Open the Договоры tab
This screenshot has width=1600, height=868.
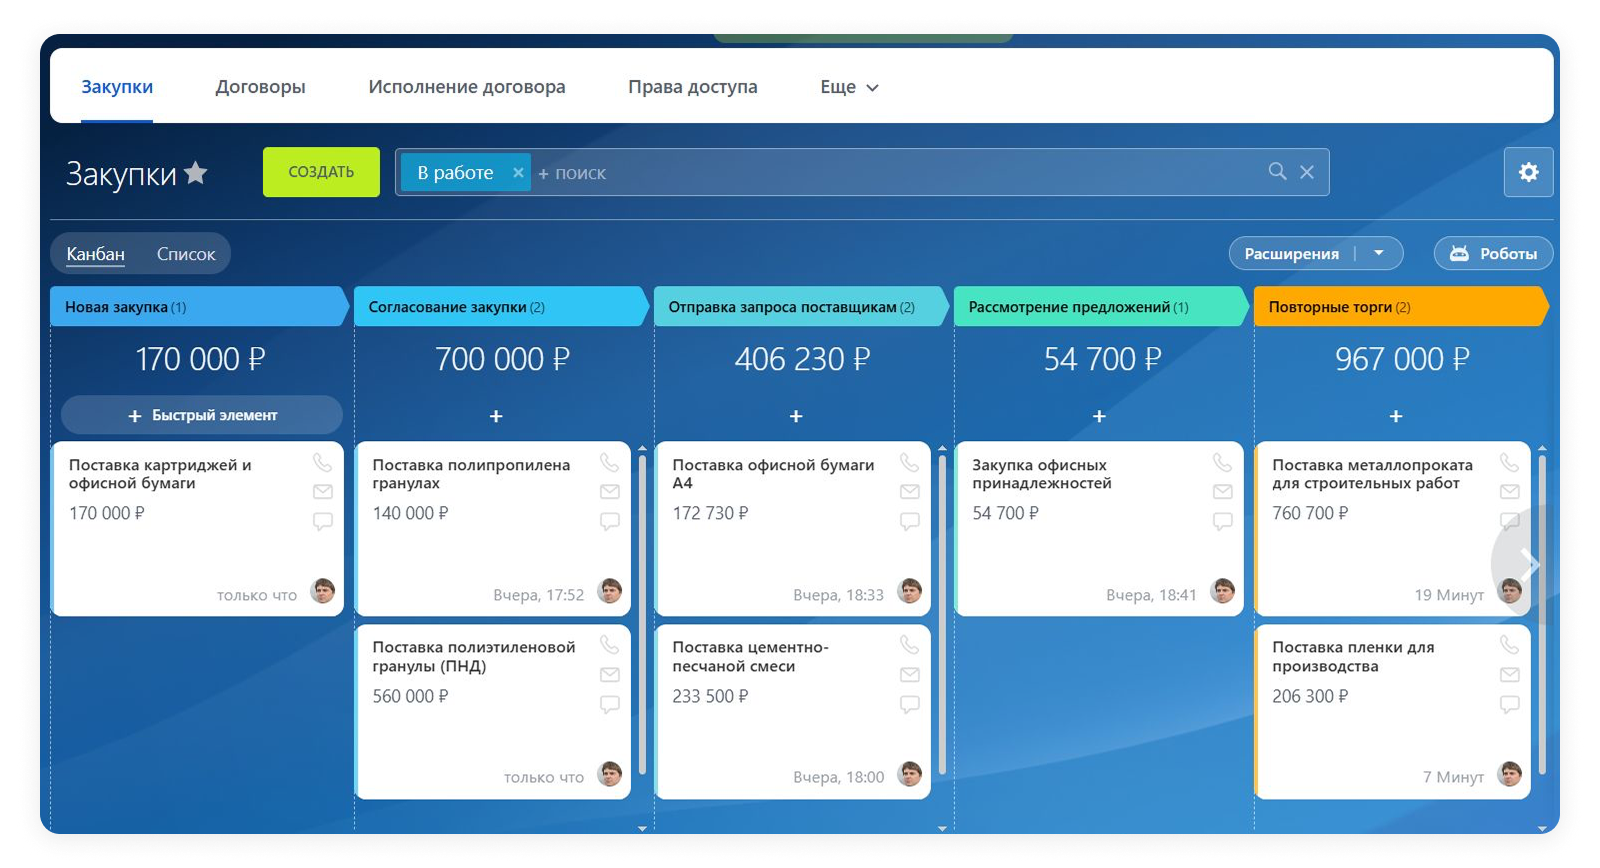(x=260, y=87)
